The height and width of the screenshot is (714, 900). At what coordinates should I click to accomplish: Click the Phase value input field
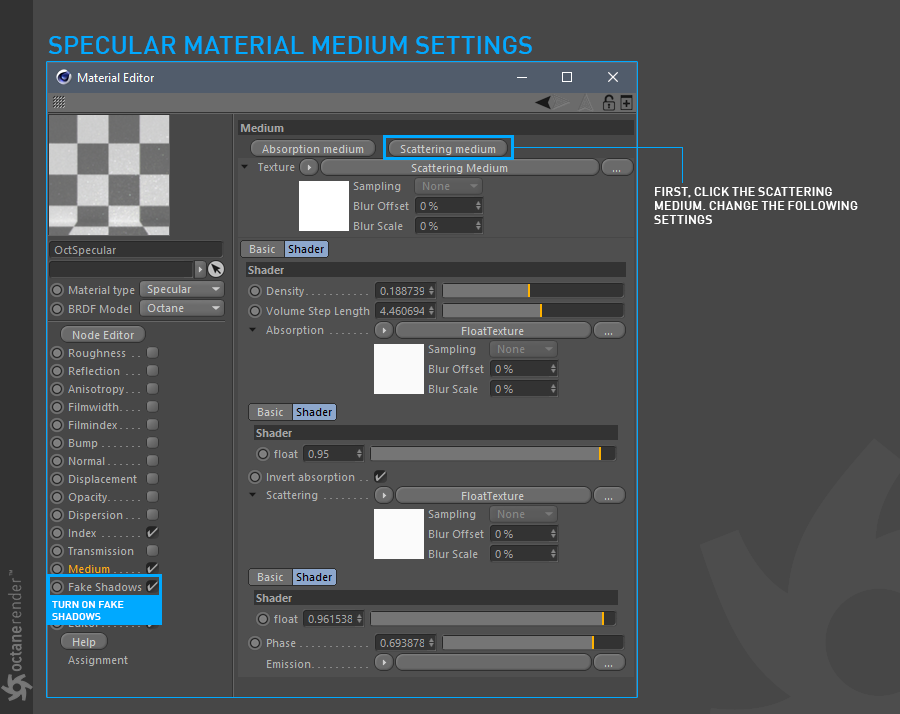[x=405, y=643]
